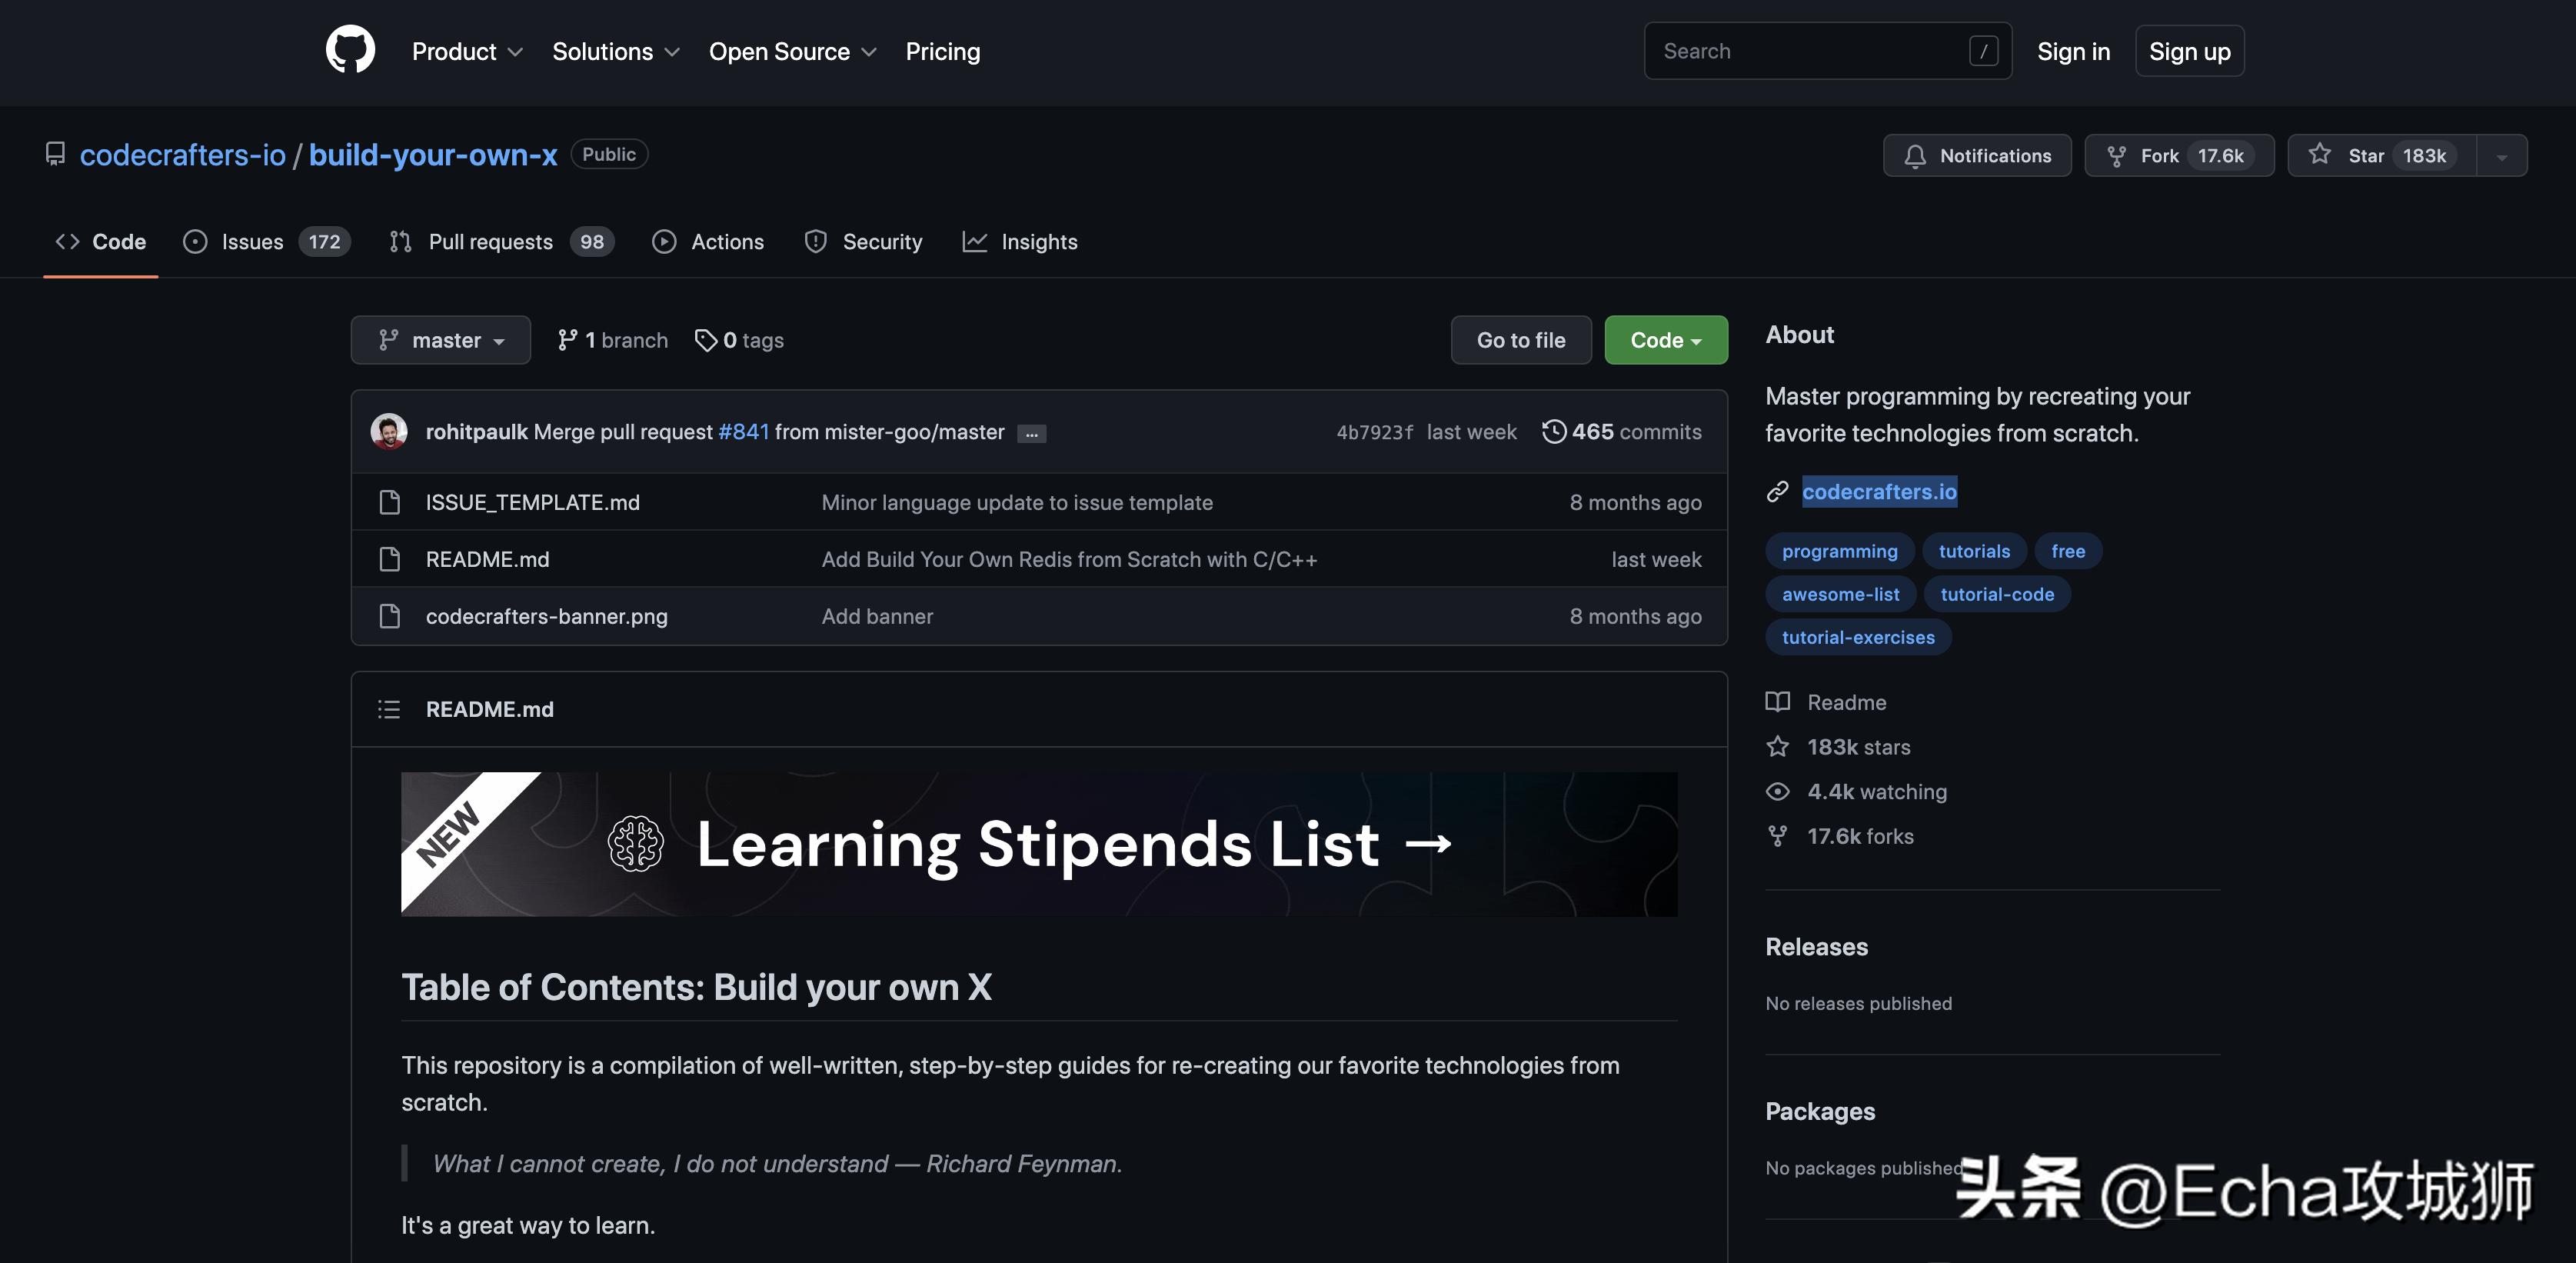This screenshot has width=2576, height=1263.
Task: Open the README.md file row
Action: [487, 559]
